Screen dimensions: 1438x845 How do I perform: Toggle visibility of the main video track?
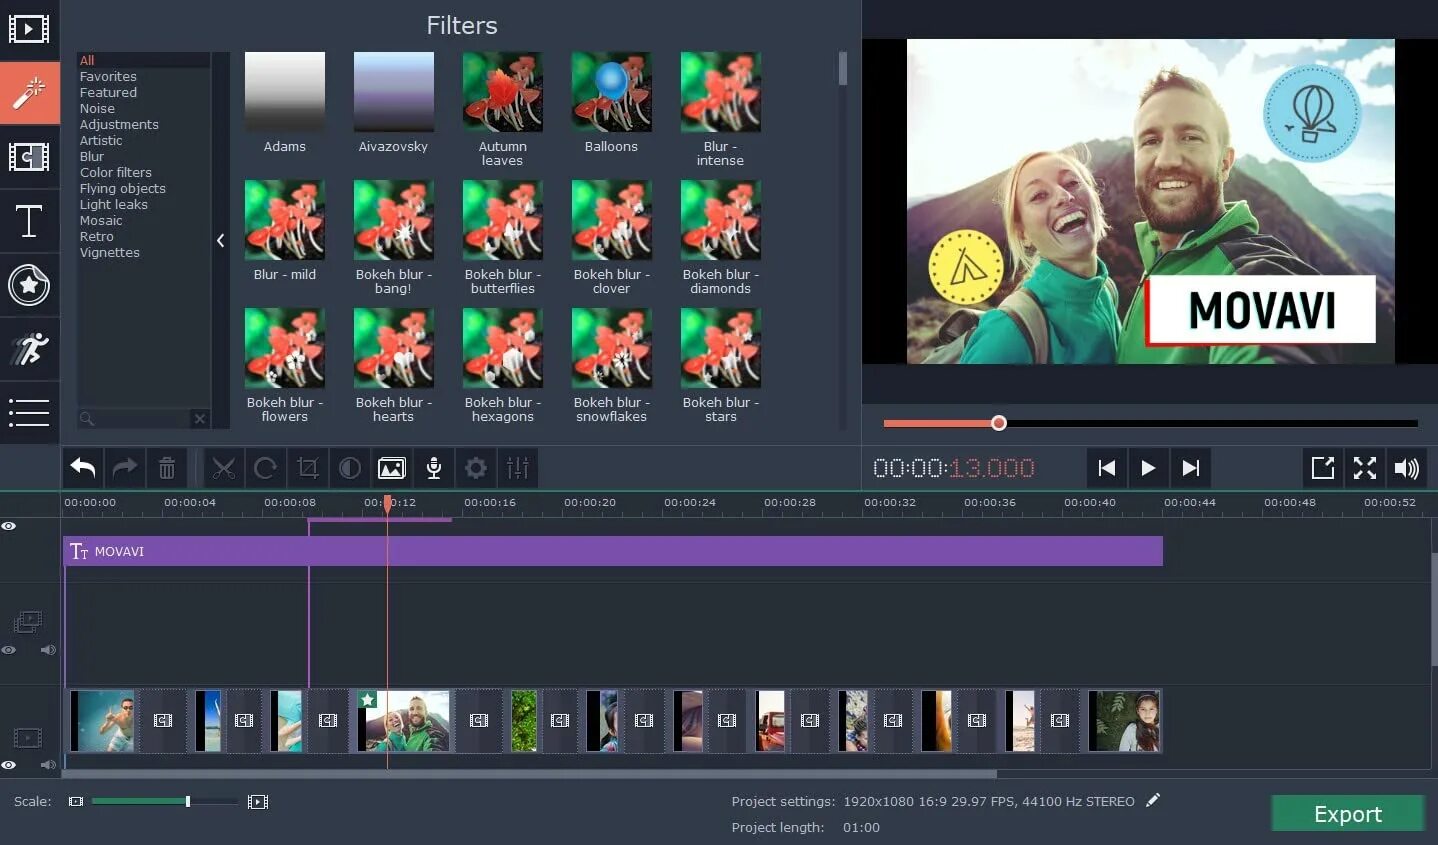point(9,765)
